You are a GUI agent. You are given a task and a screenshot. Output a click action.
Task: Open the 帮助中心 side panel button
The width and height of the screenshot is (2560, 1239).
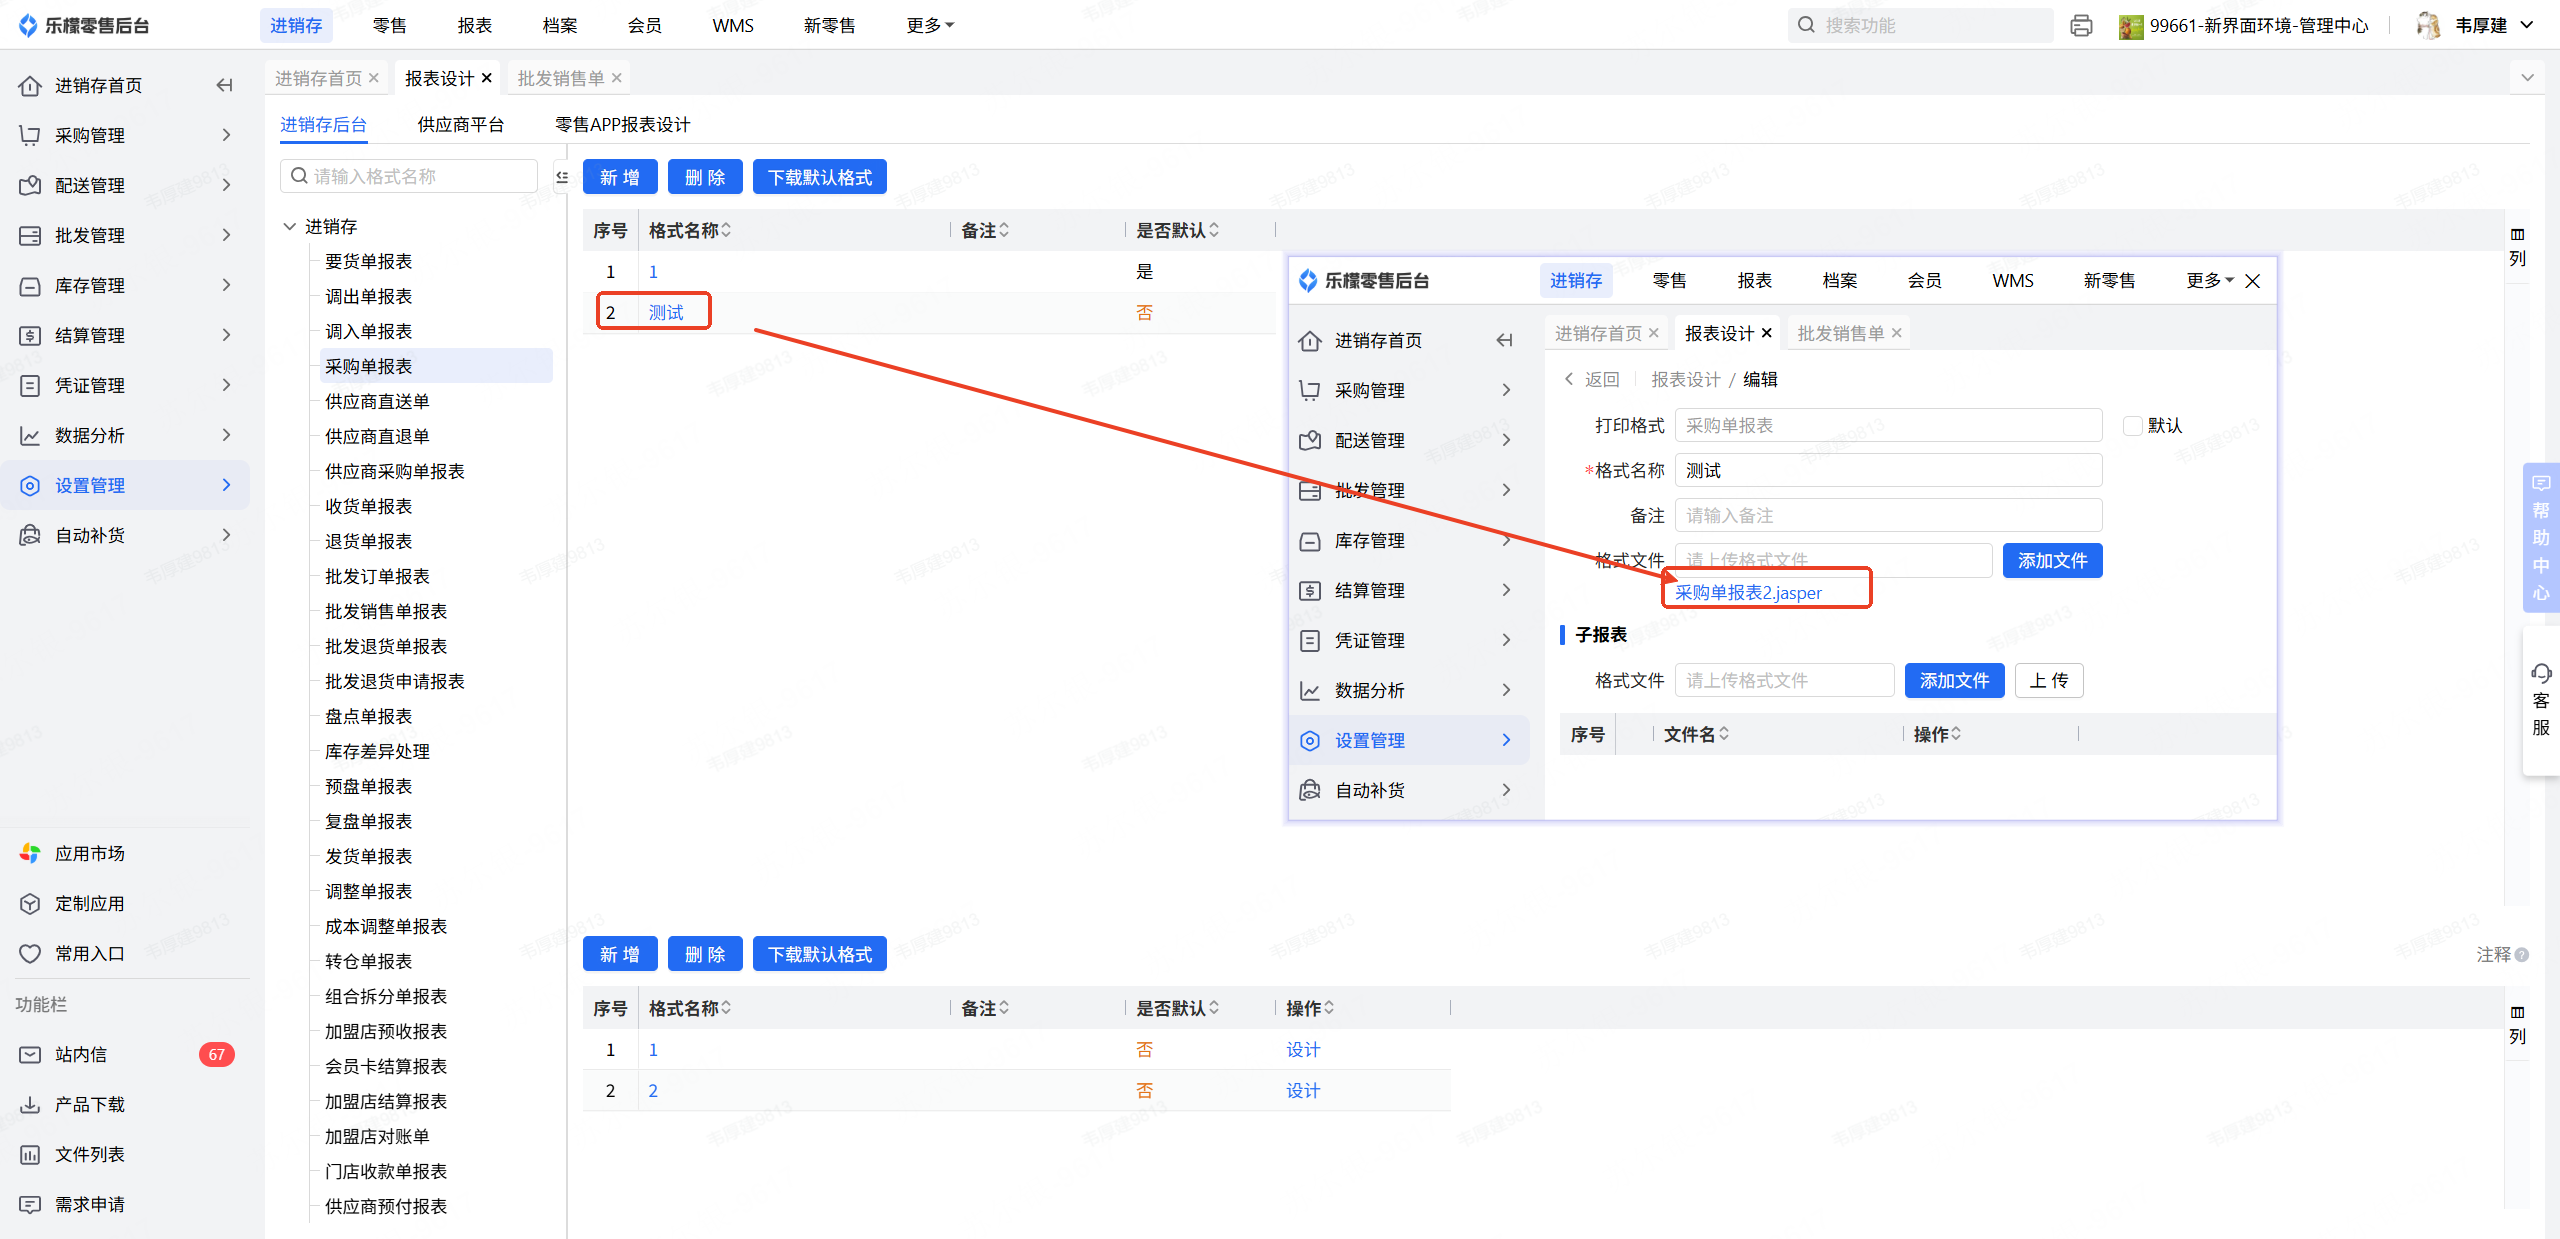pos(2541,537)
